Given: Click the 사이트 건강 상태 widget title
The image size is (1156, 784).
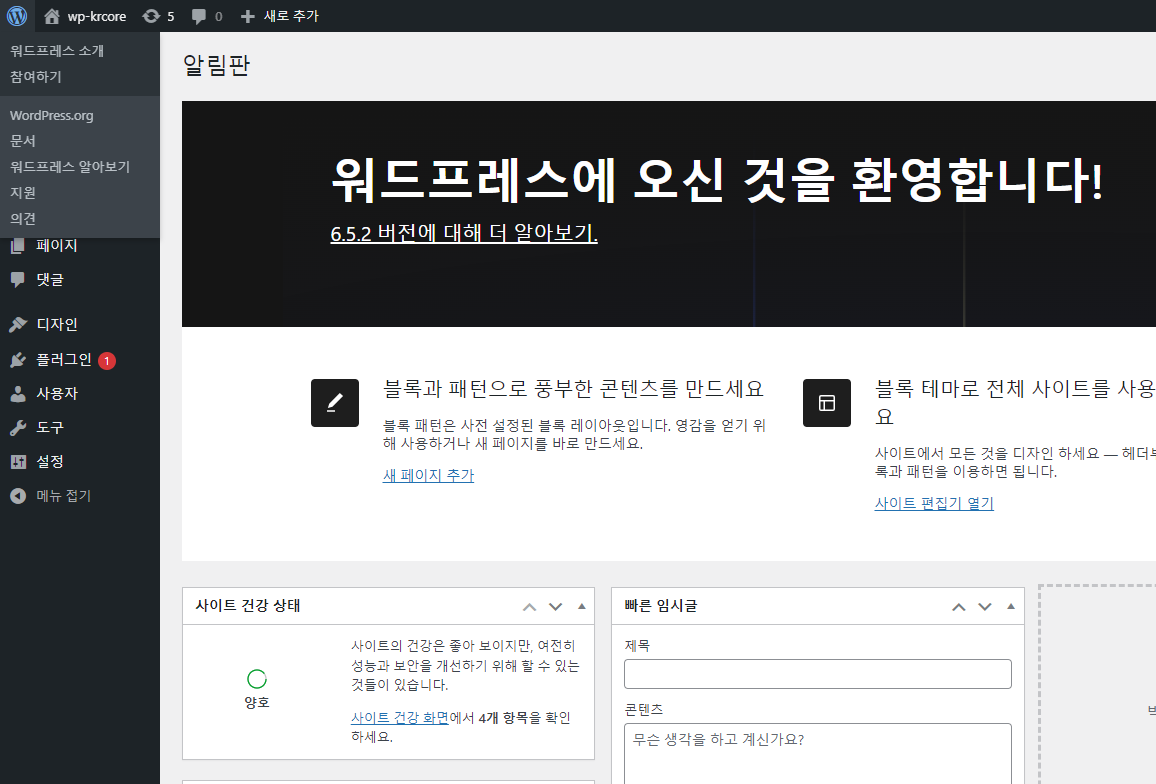Looking at the screenshot, I should pos(248,606).
